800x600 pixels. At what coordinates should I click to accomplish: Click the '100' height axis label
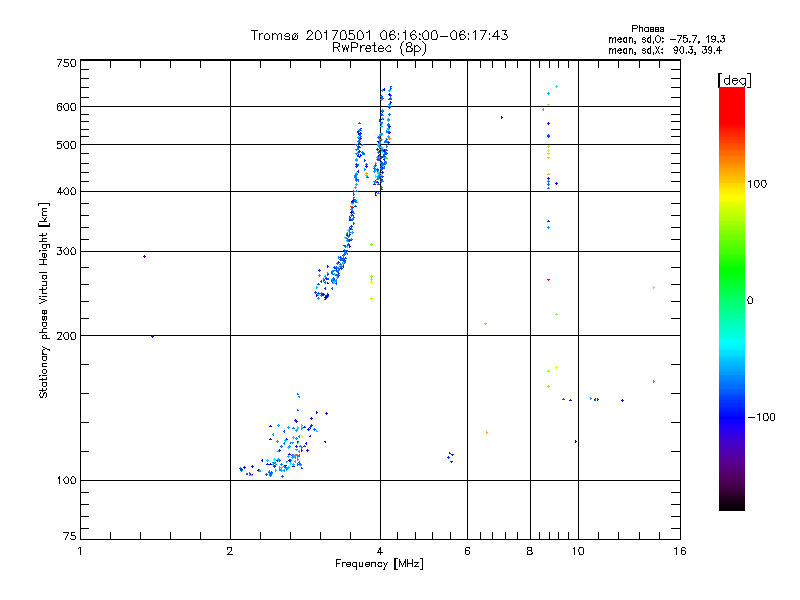click(66, 480)
